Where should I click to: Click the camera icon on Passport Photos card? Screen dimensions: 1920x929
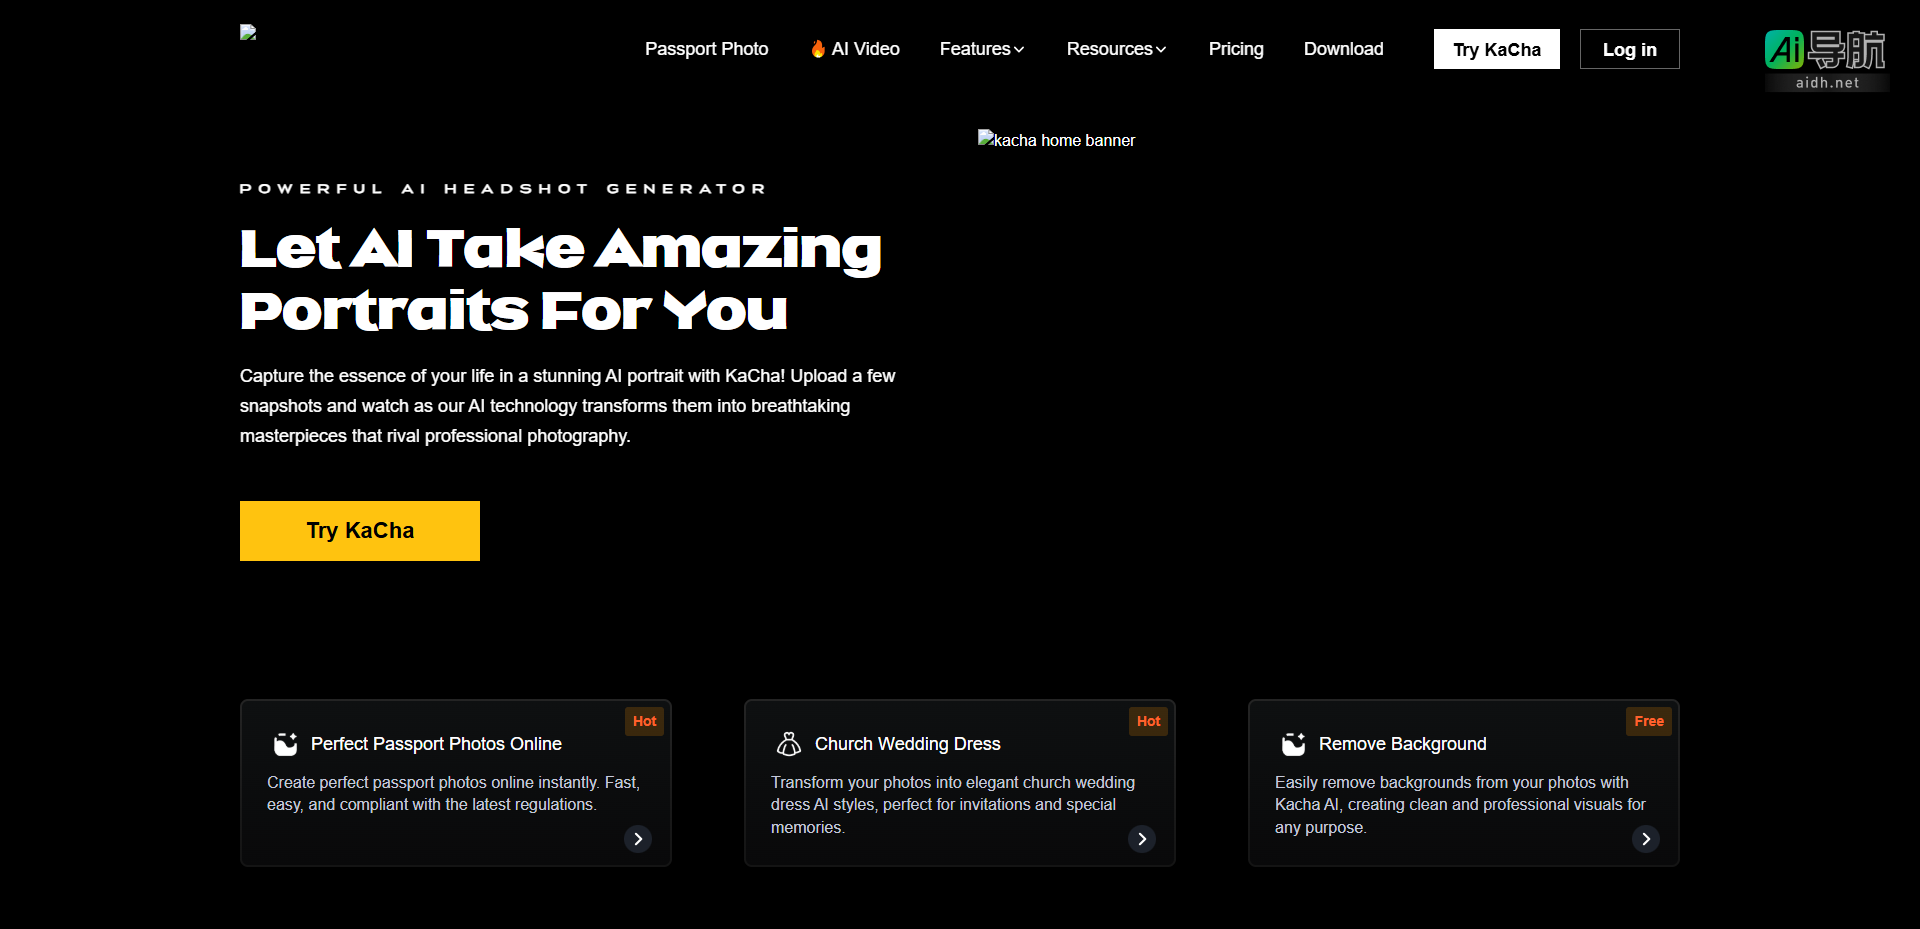tap(286, 744)
